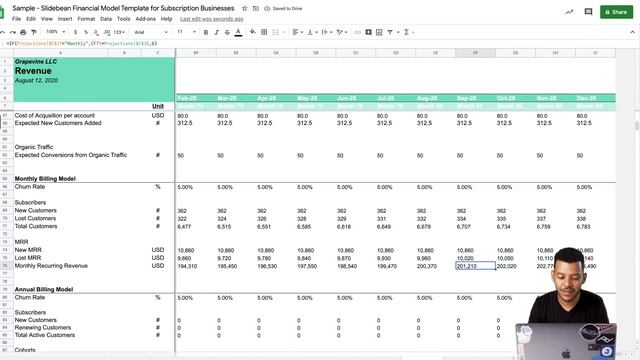
Task: Toggle bold formatting
Action: 206,32
